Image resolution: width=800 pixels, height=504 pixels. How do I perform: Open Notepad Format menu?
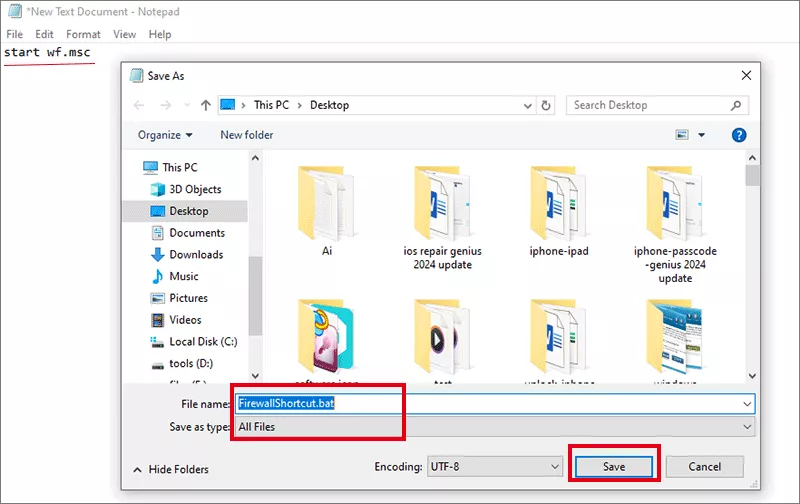tap(83, 34)
